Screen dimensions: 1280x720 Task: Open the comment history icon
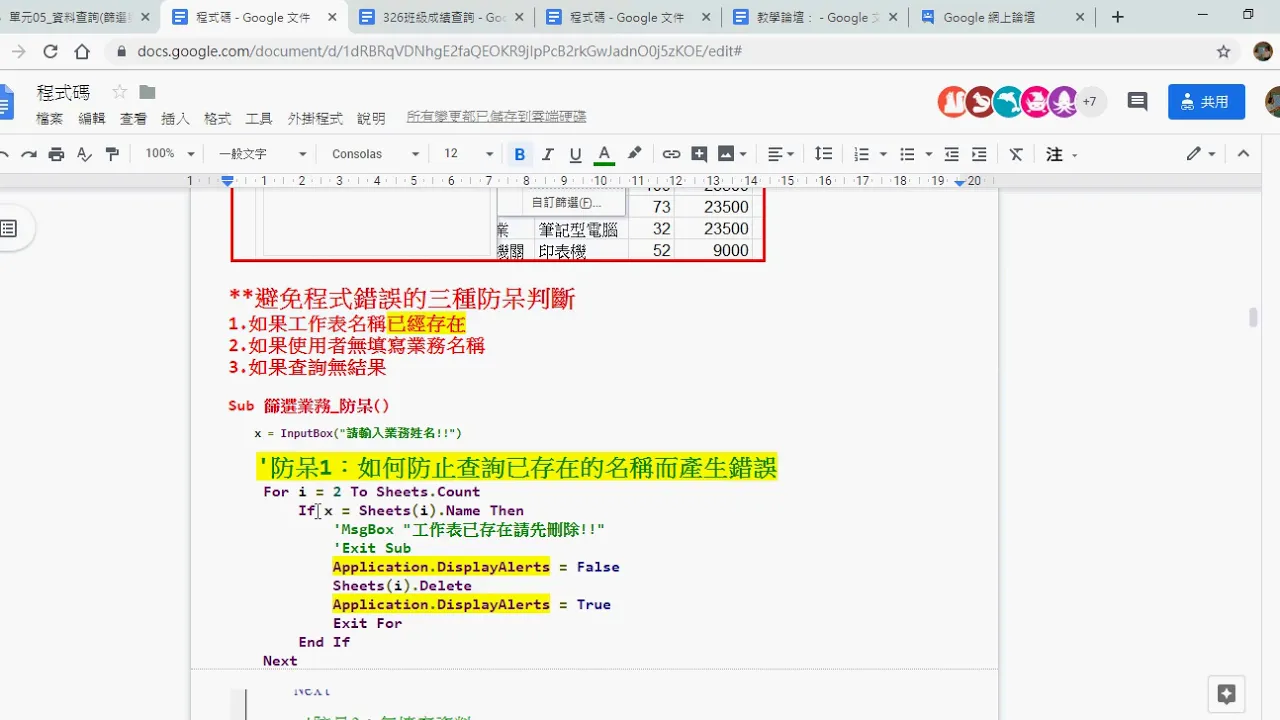point(1137,101)
